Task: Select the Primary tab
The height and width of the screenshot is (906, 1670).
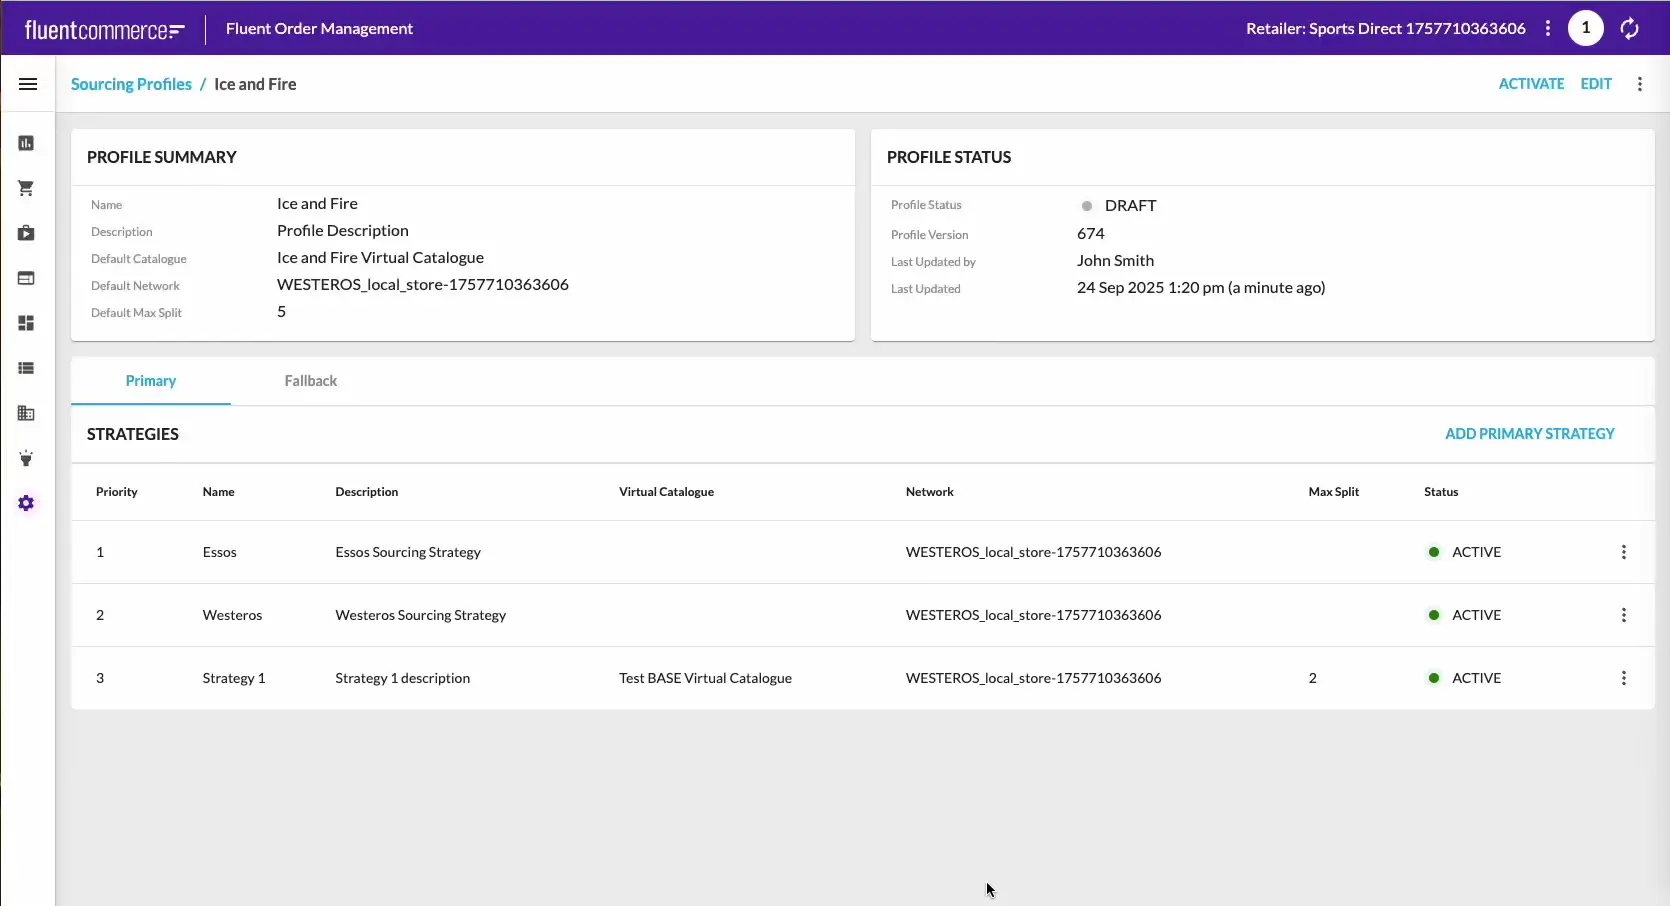Action: 151,381
